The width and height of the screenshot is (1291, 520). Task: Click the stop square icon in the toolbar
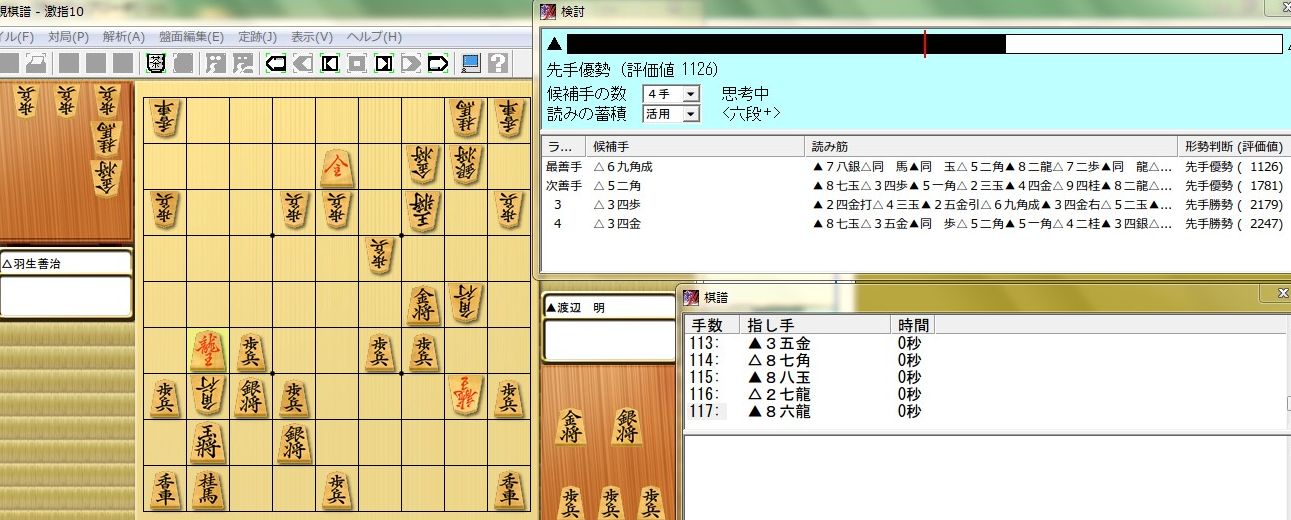pyautogui.click(x=357, y=64)
